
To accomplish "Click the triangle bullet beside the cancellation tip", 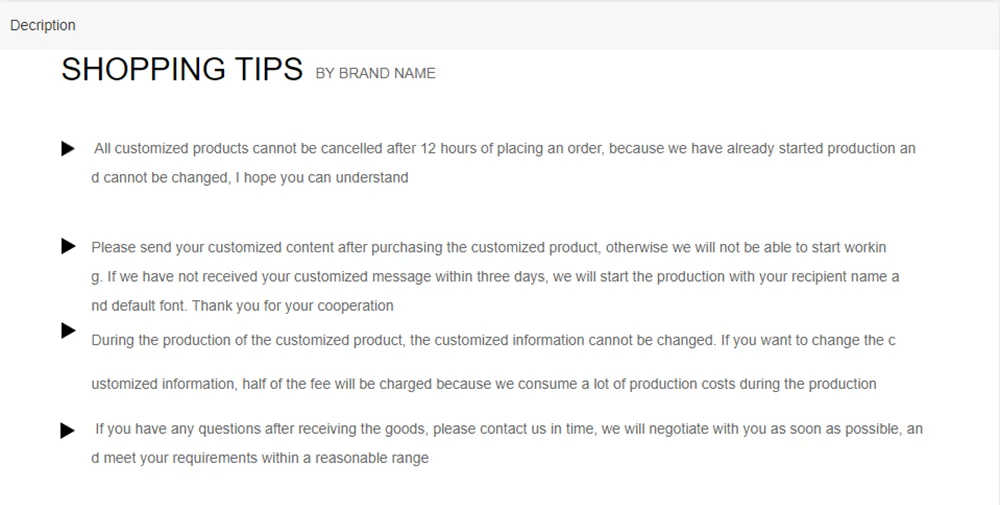I will point(68,149).
